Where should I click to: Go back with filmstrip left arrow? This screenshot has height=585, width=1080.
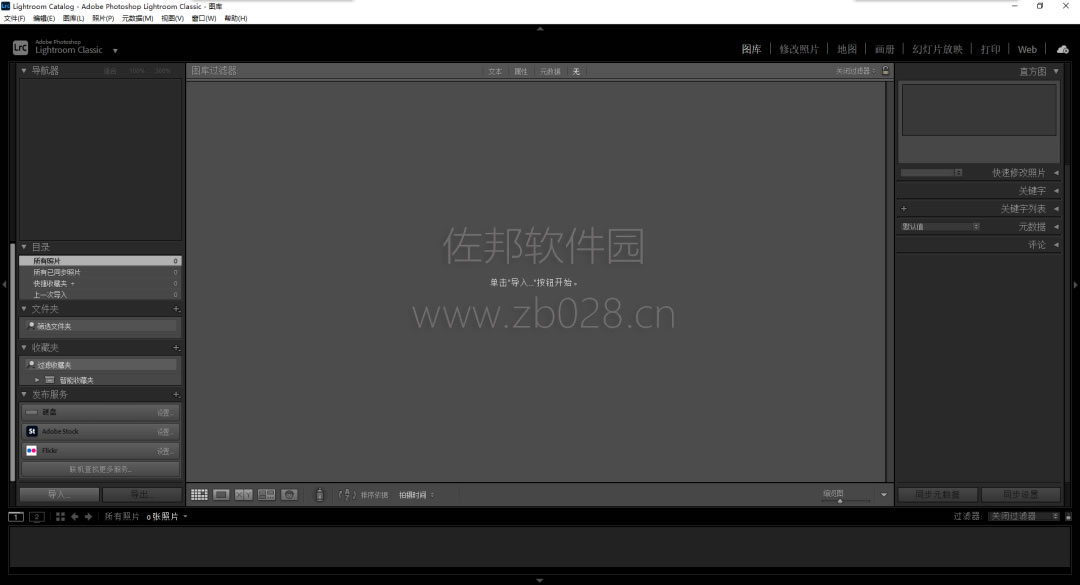tap(74, 517)
